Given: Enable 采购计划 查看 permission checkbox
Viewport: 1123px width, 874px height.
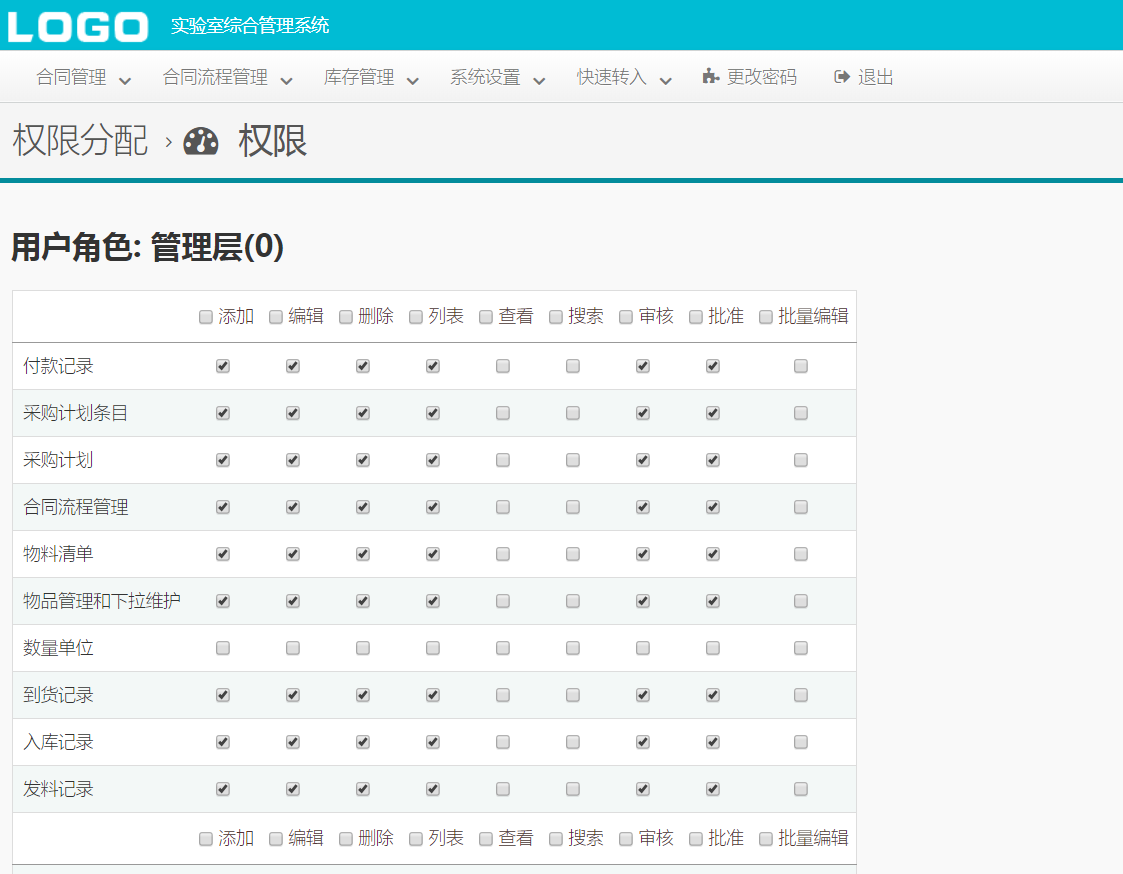Looking at the screenshot, I should (503, 460).
